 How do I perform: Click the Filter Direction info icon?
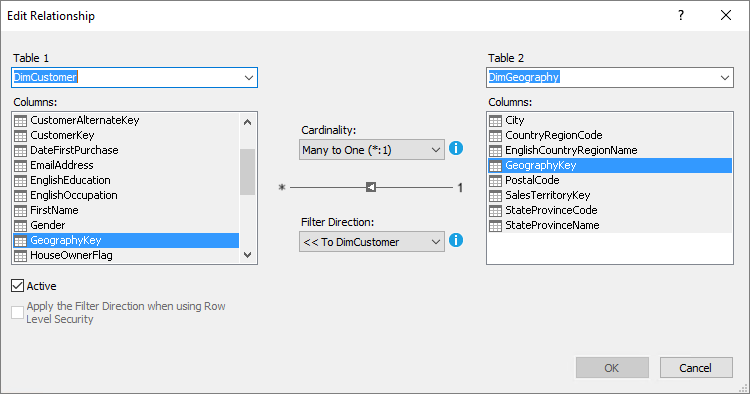pos(456,240)
